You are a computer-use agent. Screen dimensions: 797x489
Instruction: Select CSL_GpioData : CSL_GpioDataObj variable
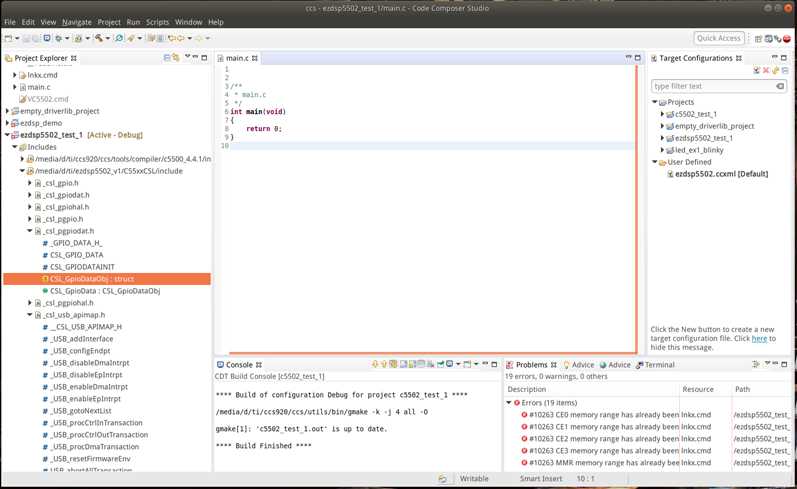click(105, 291)
